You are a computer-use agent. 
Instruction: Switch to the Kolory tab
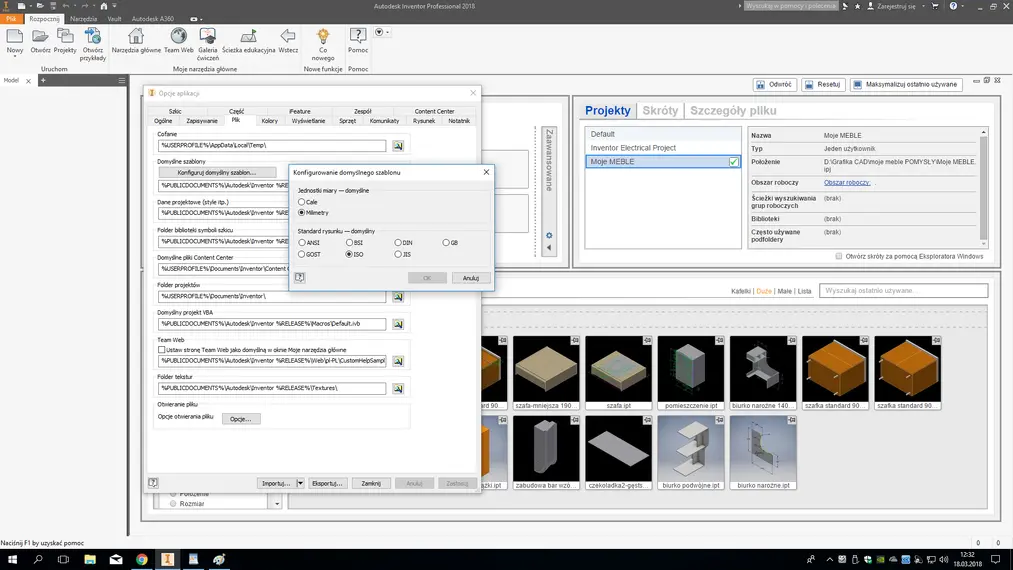pos(269,121)
